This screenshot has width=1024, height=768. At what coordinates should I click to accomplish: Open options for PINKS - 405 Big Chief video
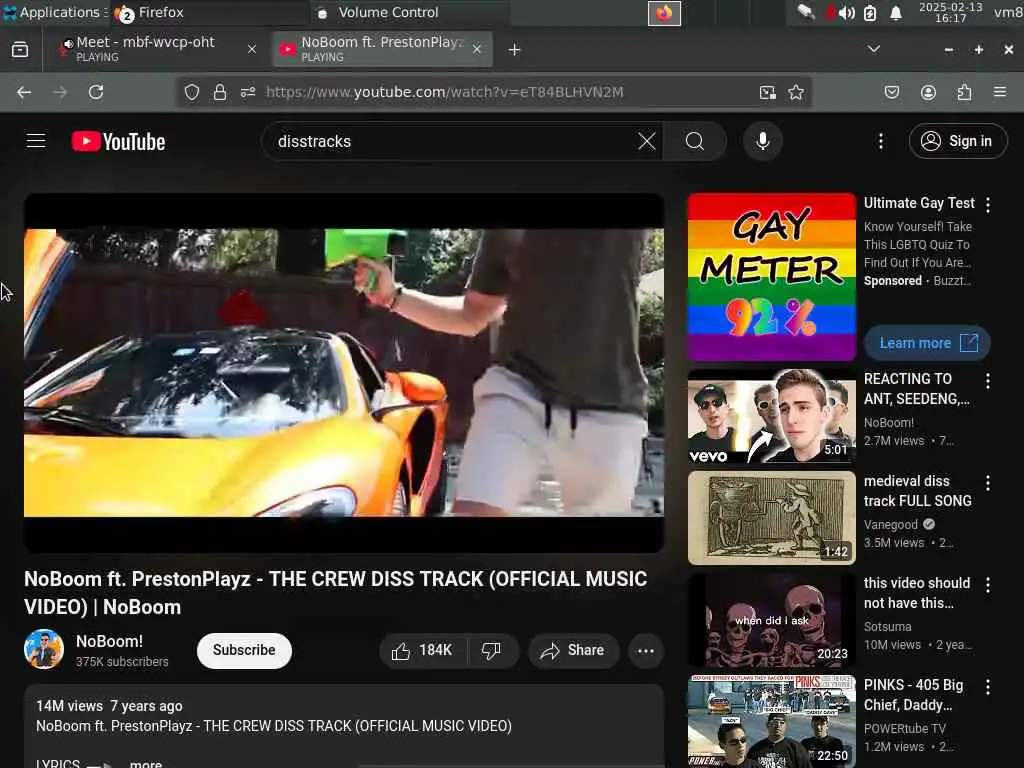pos(988,686)
